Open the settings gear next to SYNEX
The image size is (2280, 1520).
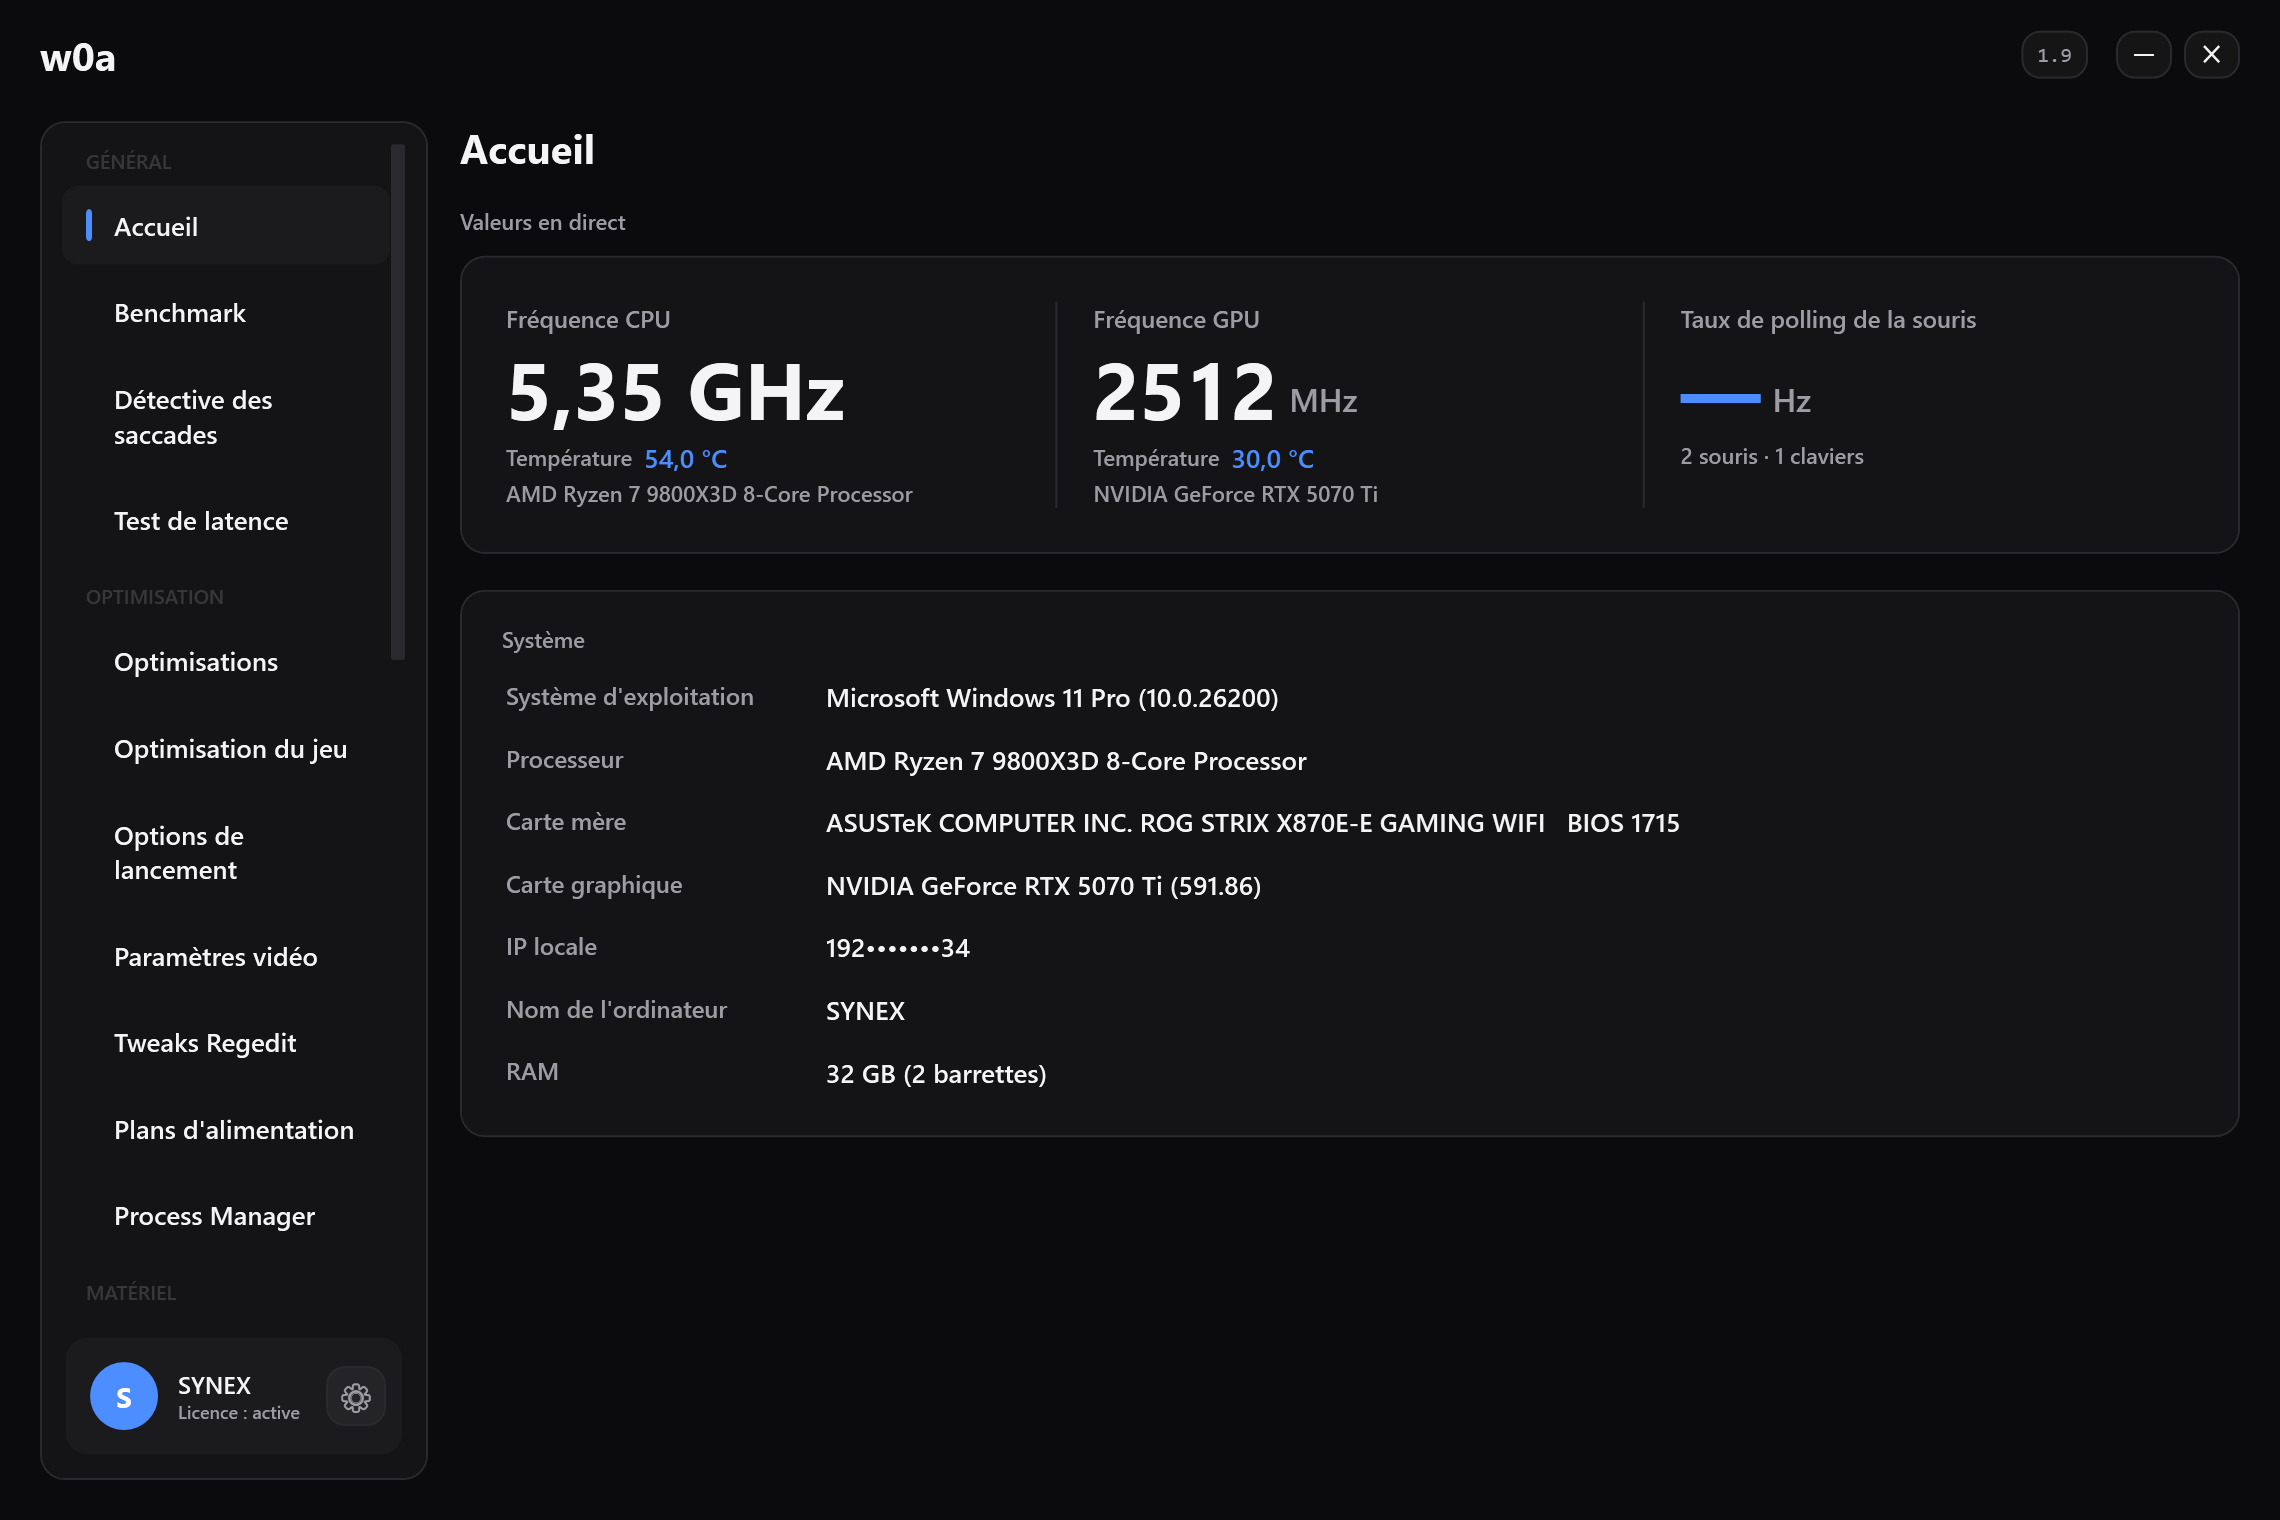[355, 1396]
